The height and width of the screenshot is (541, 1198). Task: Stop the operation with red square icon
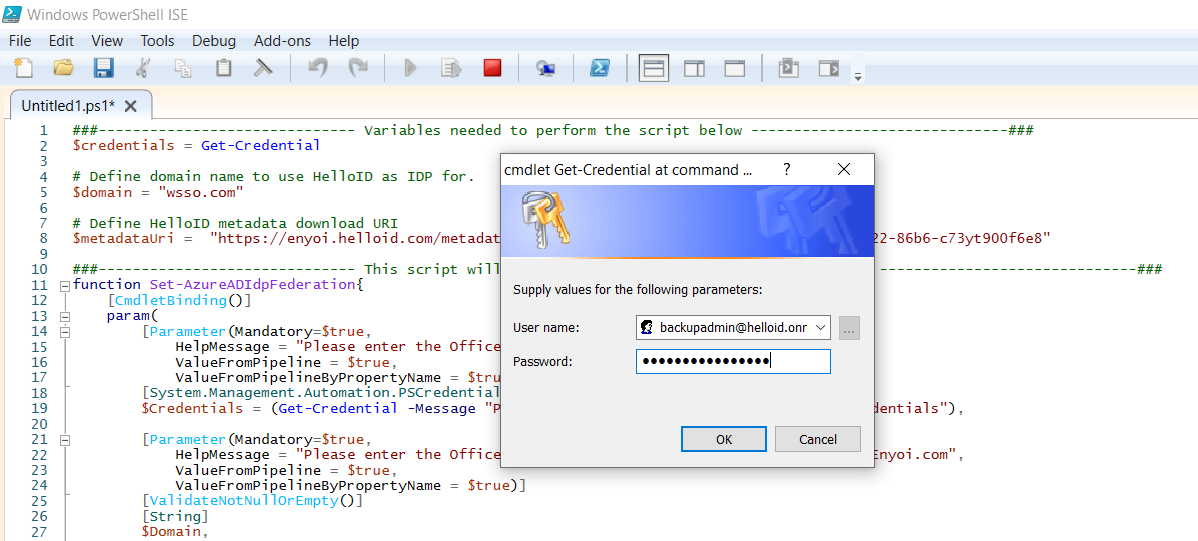point(492,68)
